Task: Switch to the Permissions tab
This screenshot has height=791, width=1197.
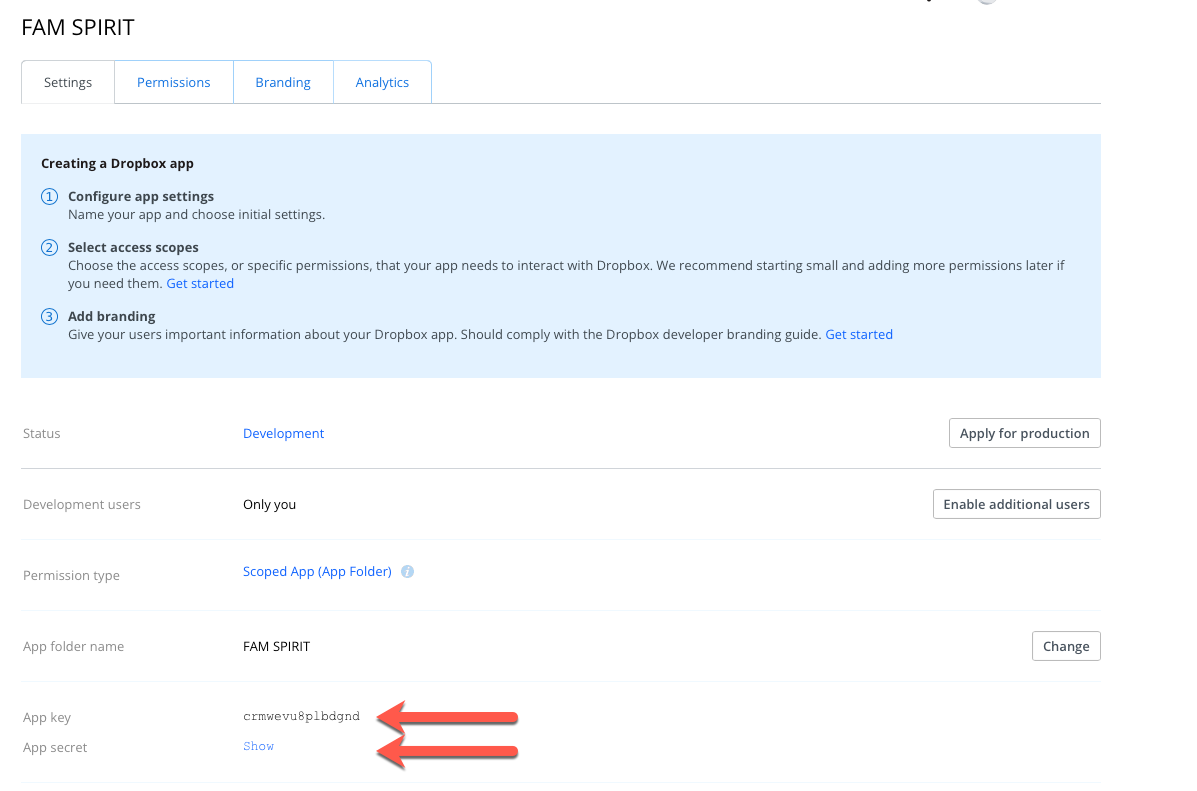Action: [173, 82]
